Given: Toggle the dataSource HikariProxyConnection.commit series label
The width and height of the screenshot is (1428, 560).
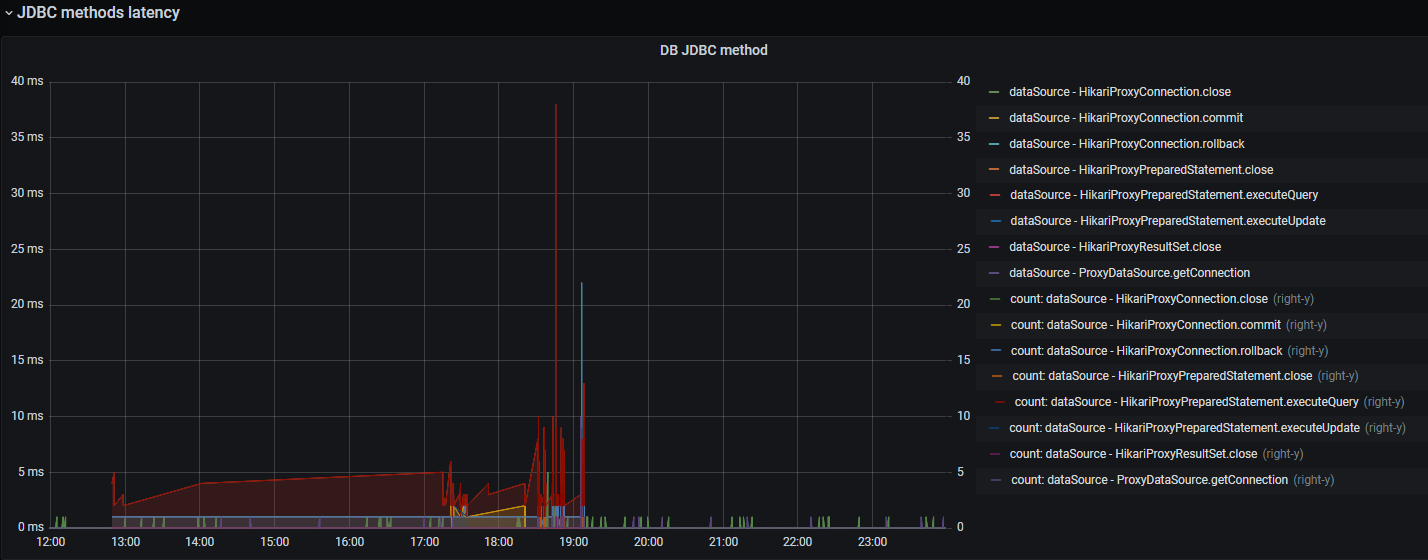Looking at the screenshot, I should [1126, 118].
